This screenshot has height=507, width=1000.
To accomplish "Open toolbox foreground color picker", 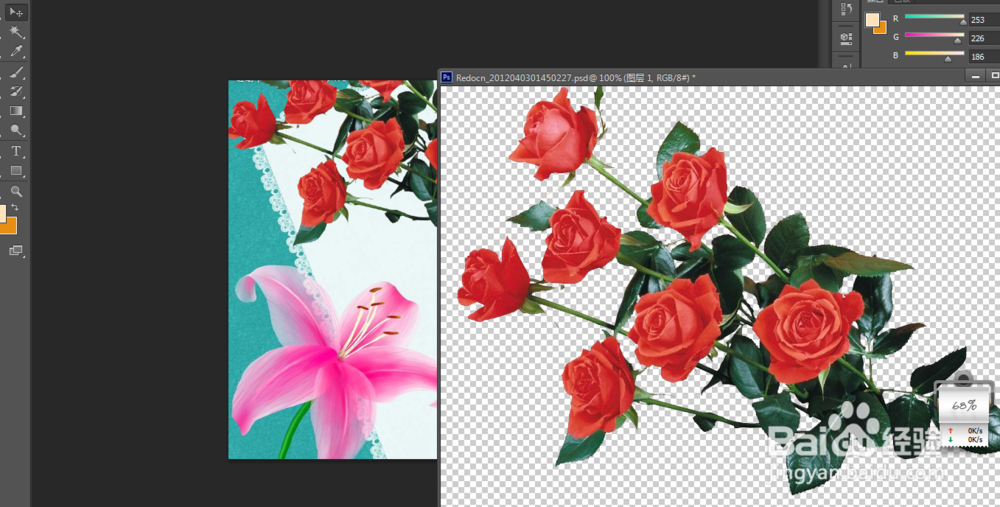I will (x=3, y=212).
